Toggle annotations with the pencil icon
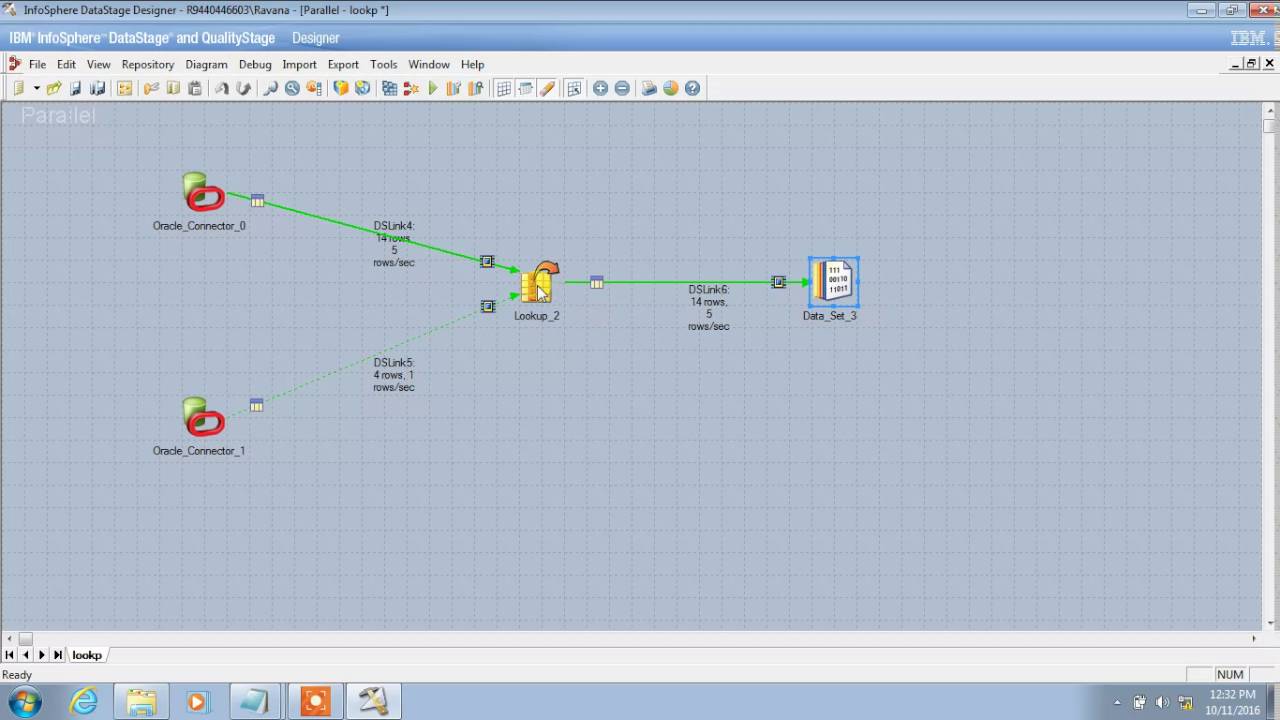The width and height of the screenshot is (1280, 720). click(x=547, y=88)
